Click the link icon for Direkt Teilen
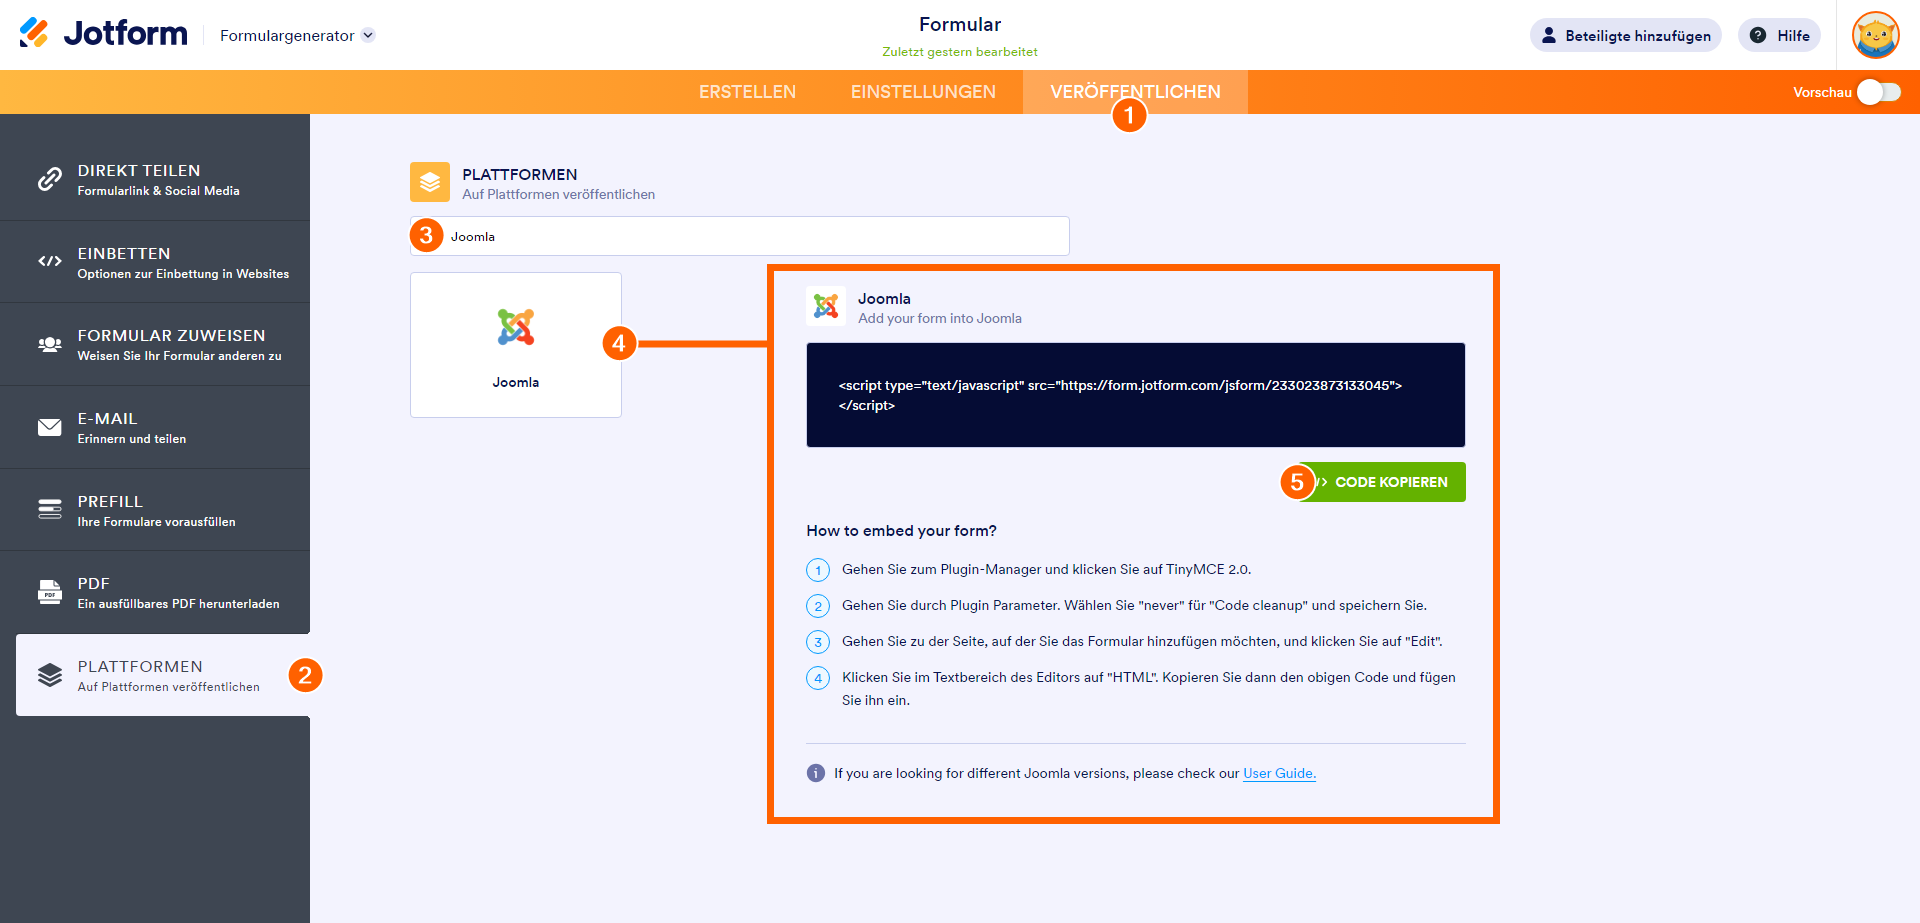1920x923 pixels. [x=50, y=179]
